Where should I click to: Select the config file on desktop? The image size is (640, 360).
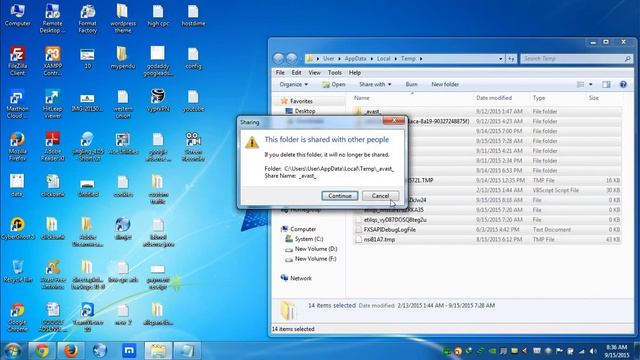pyautogui.click(x=193, y=58)
